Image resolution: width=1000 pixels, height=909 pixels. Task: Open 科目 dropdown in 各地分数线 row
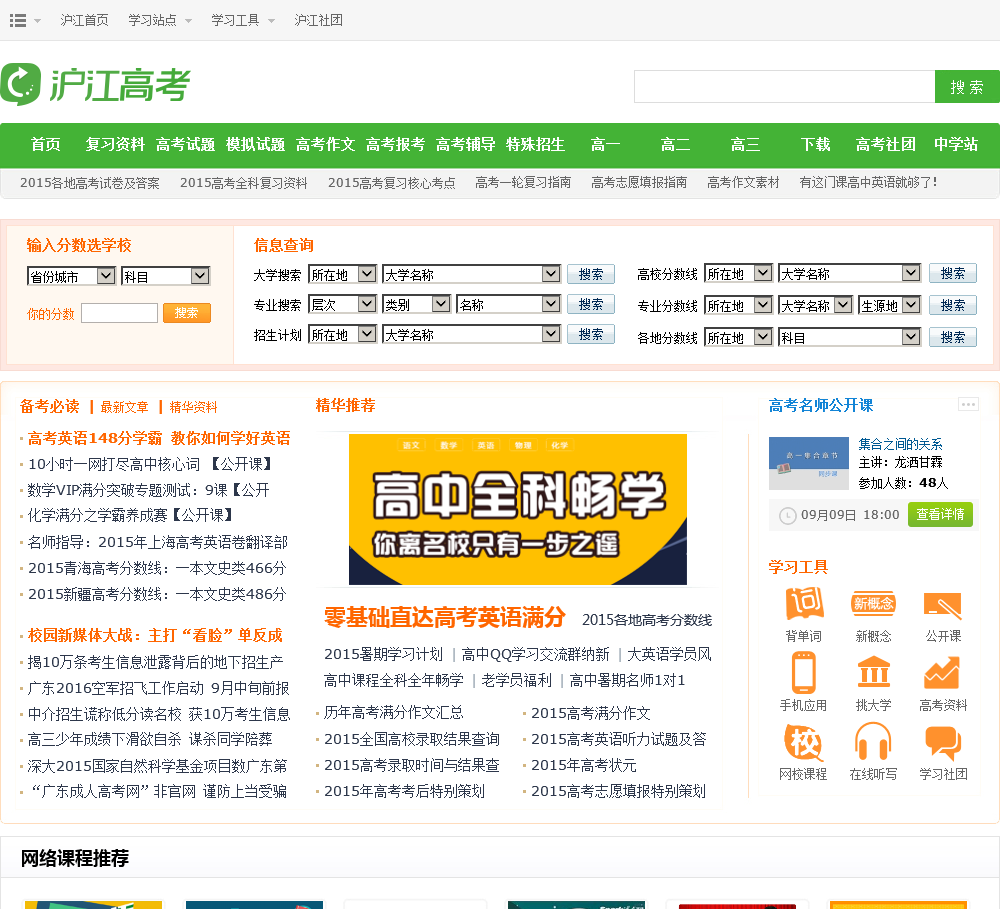[x=849, y=337]
